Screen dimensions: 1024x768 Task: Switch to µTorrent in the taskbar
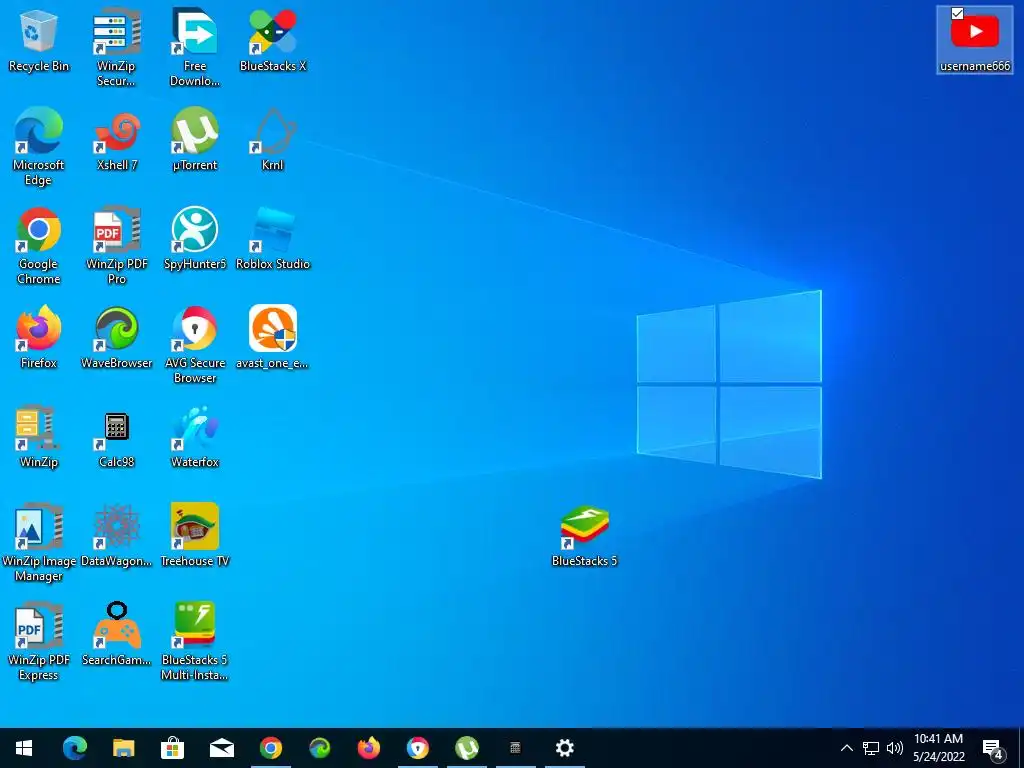click(x=467, y=748)
